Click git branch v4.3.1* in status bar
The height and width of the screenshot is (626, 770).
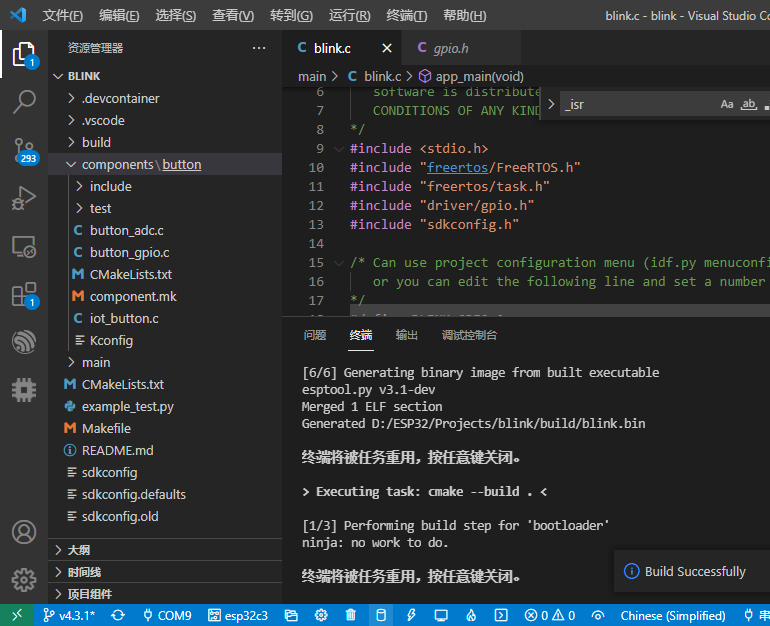[x=69, y=615]
